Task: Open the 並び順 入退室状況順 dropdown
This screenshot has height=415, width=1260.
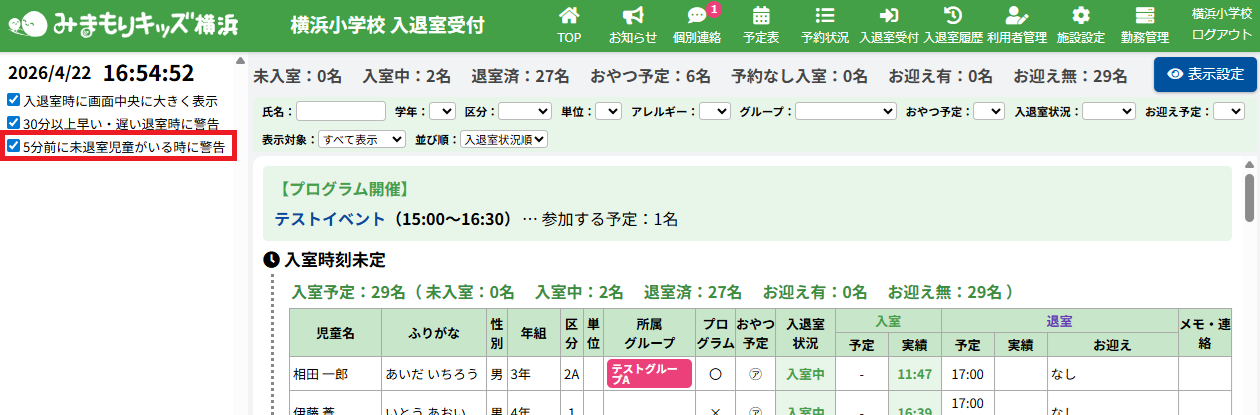Action: 503,139
